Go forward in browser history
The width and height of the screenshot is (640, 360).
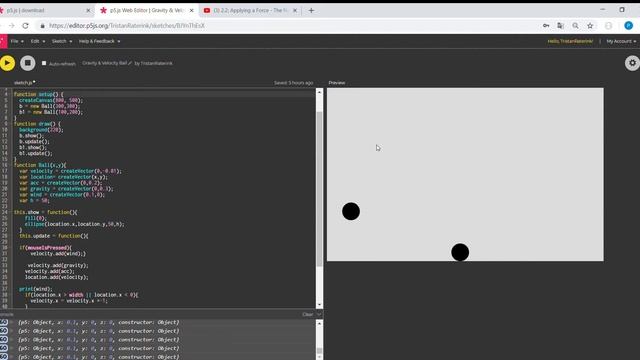coord(11,26)
